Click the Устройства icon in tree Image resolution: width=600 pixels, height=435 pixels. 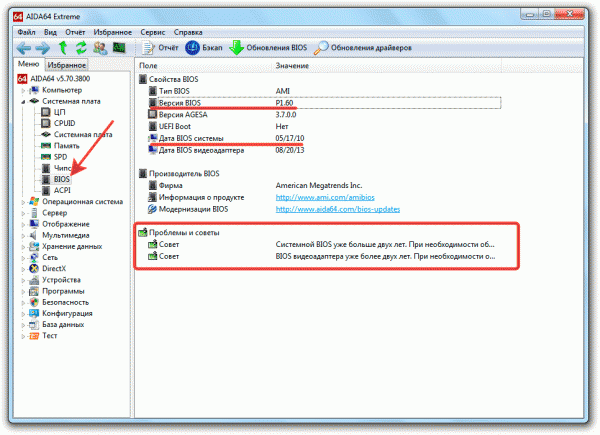click(x=34, y=280)
